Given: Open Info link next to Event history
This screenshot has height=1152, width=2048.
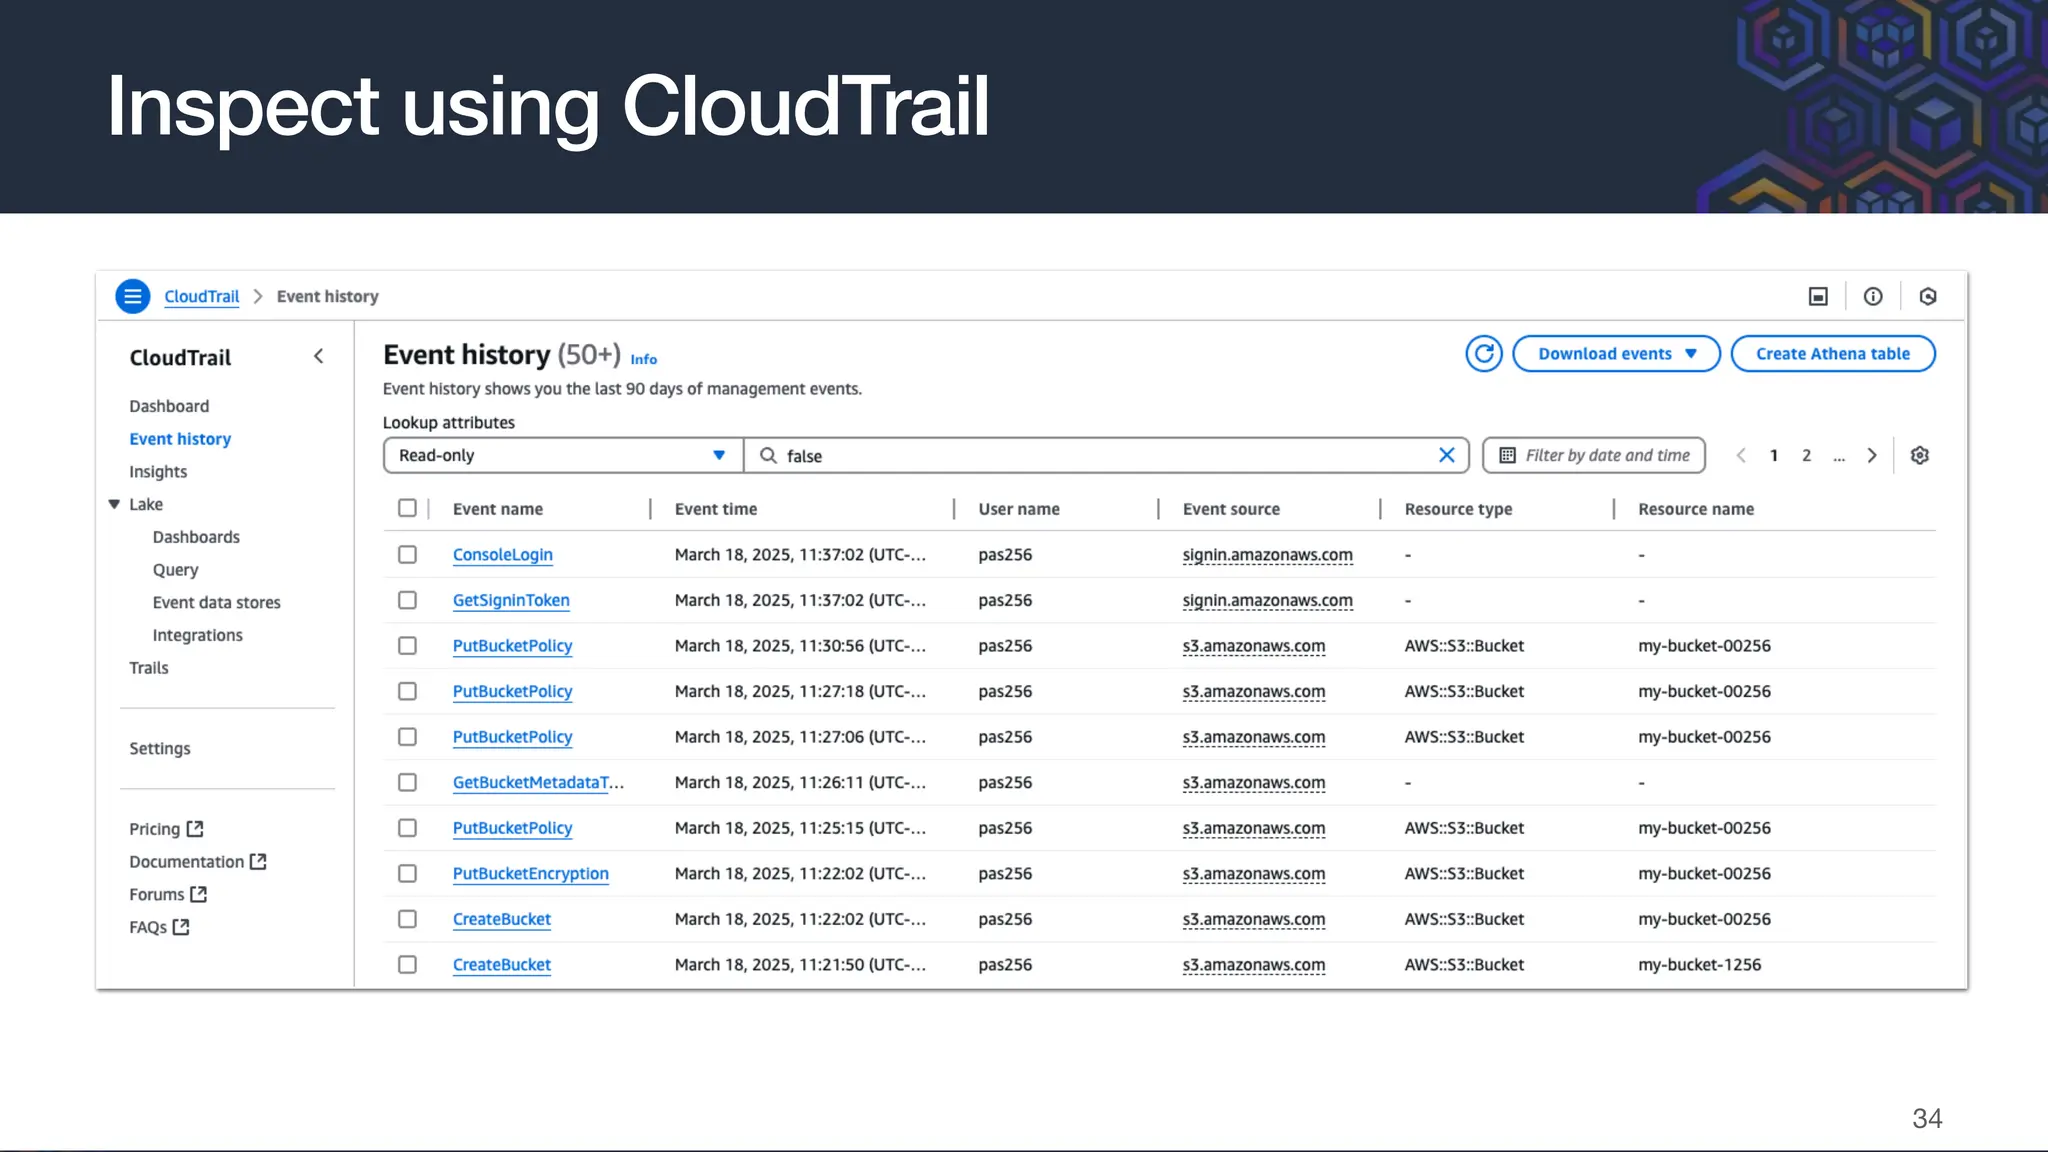Looking at the screenshot, I should click(644, 359).
